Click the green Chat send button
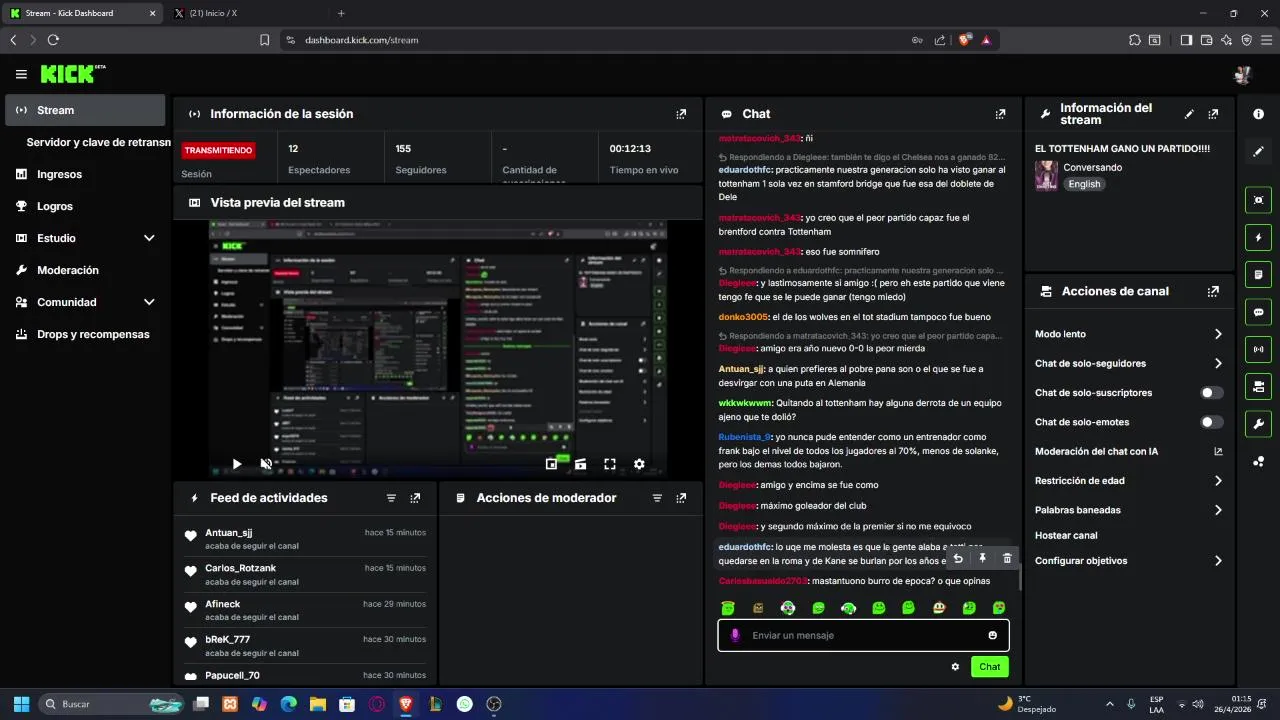1280x720 pixels. pos(989,667)
